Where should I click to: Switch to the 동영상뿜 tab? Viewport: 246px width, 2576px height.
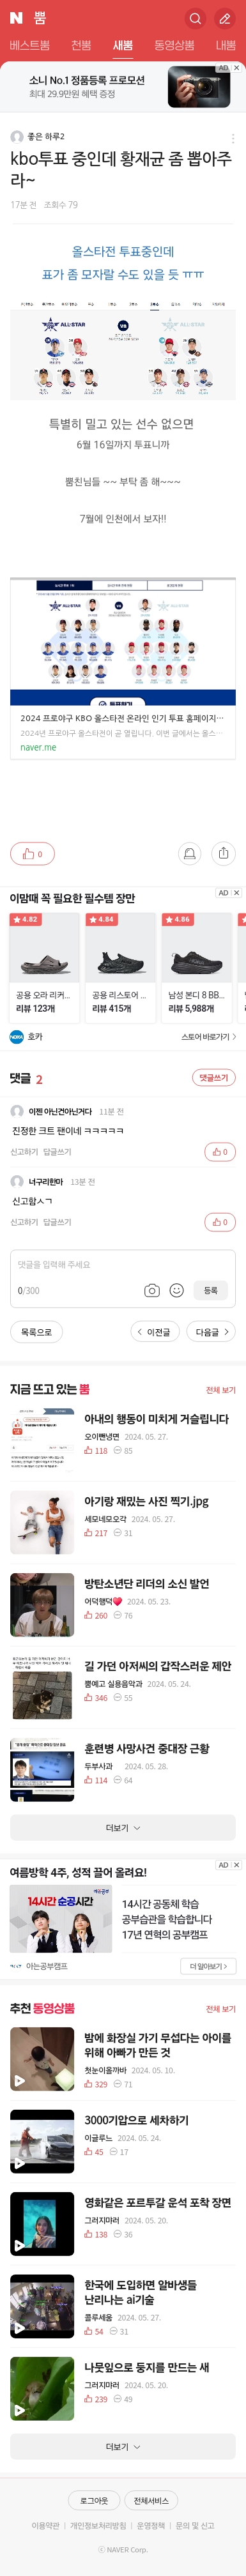click(174, 45)
